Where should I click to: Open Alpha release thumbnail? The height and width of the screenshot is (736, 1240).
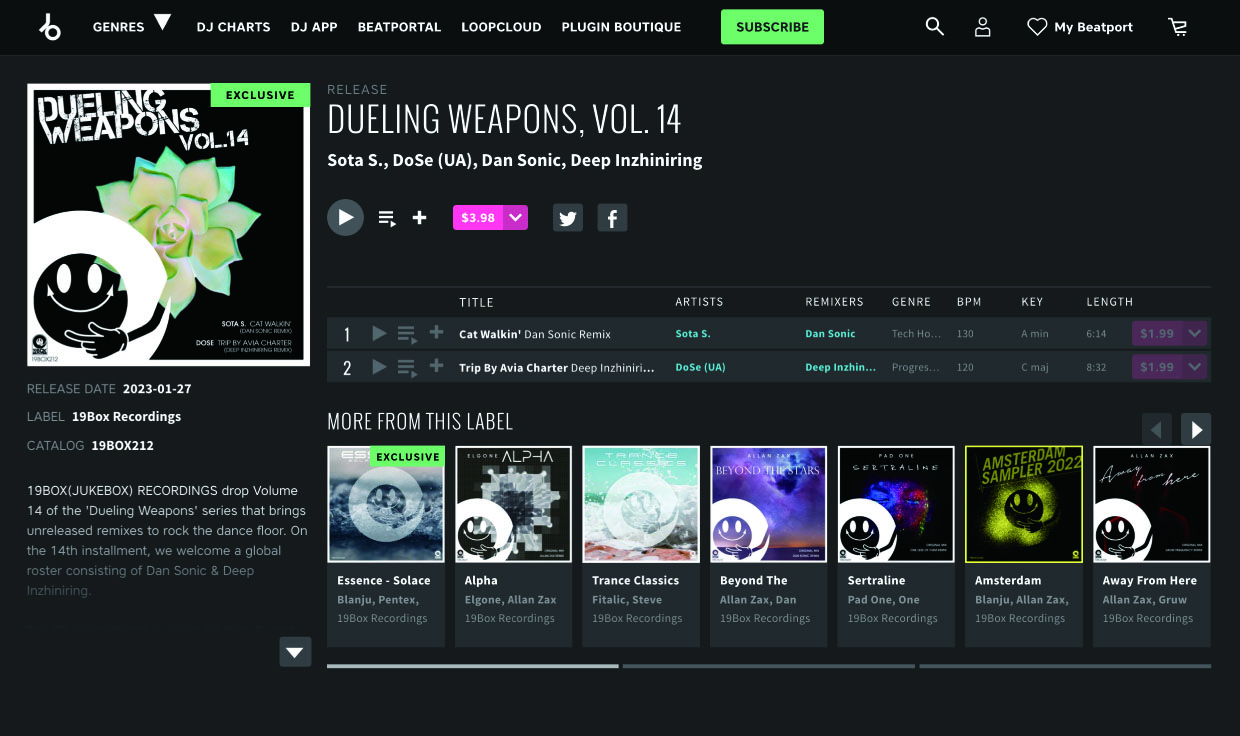click(x=513, y=504)
